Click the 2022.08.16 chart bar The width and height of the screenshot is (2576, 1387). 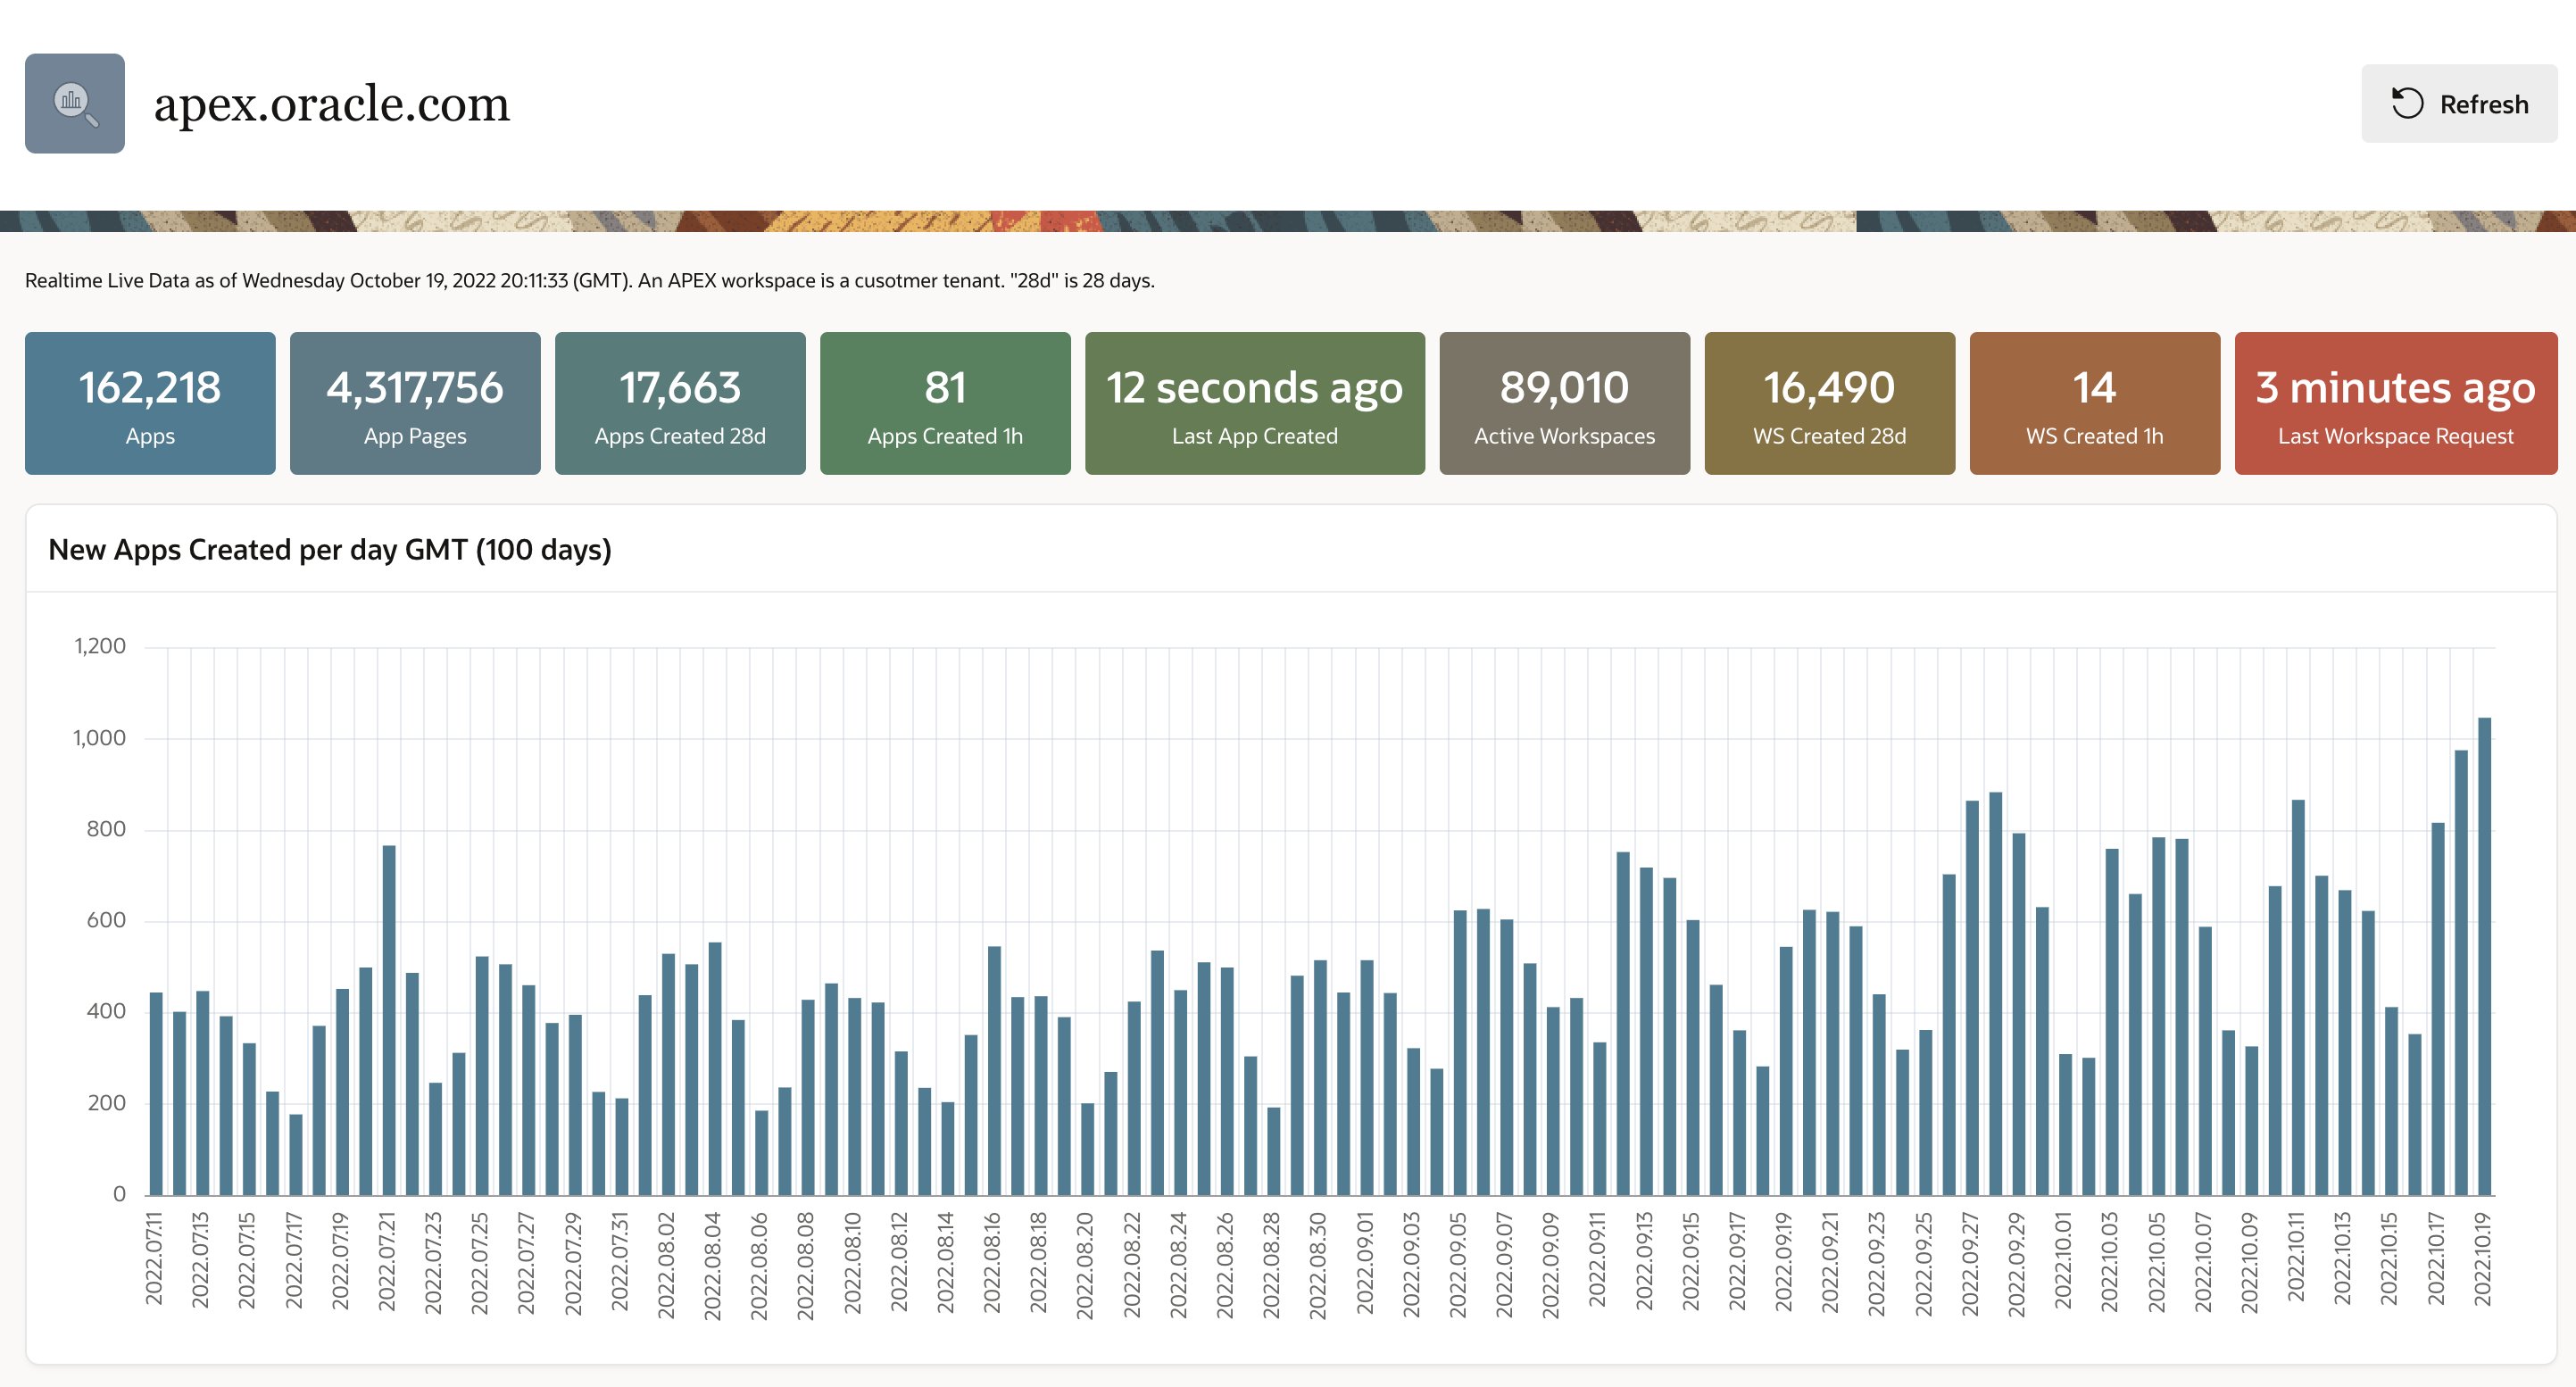[994, 1070]
